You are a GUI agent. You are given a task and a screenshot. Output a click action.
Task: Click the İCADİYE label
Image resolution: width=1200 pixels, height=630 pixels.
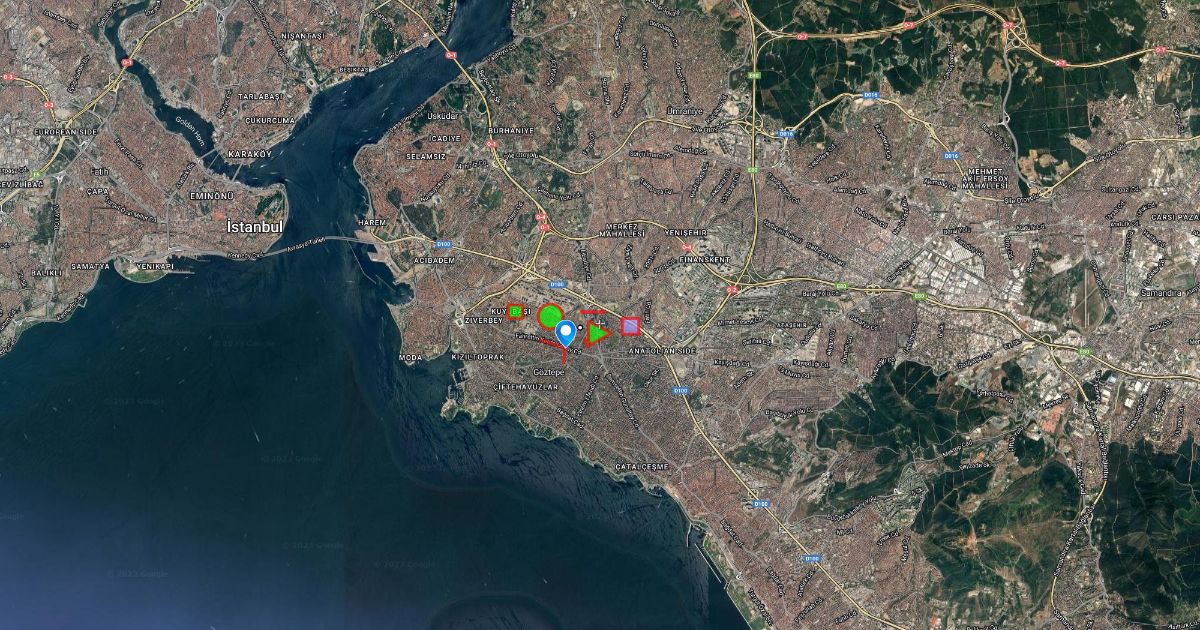[444, 138]
